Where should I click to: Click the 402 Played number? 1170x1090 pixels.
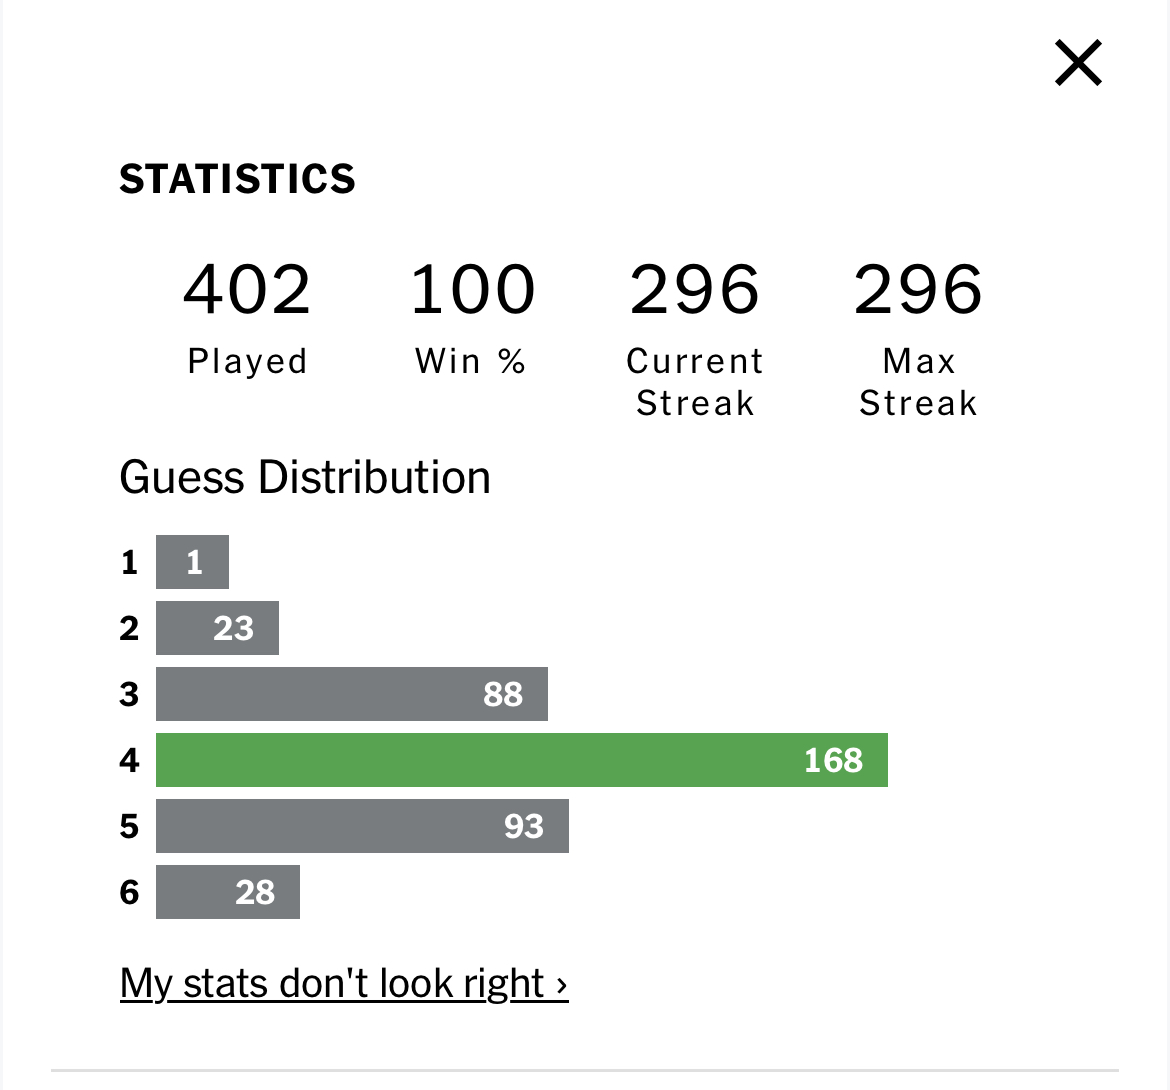[x=247, y=289]
